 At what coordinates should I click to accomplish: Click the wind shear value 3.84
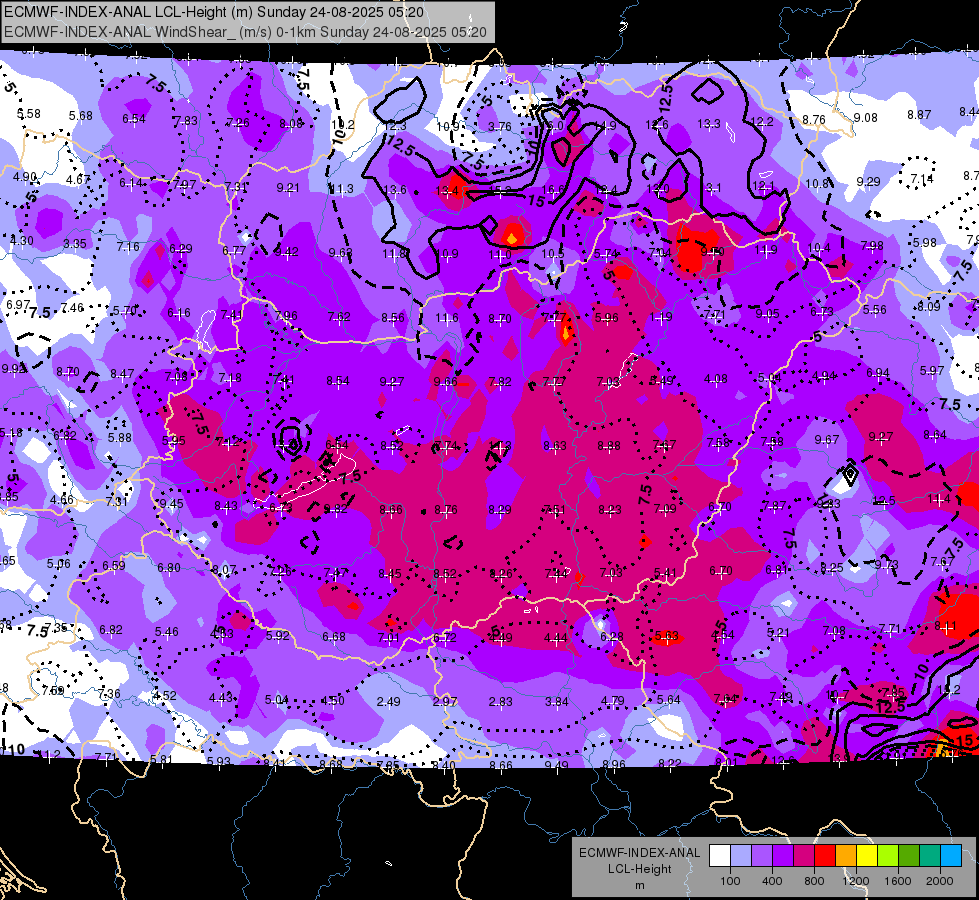556,702
